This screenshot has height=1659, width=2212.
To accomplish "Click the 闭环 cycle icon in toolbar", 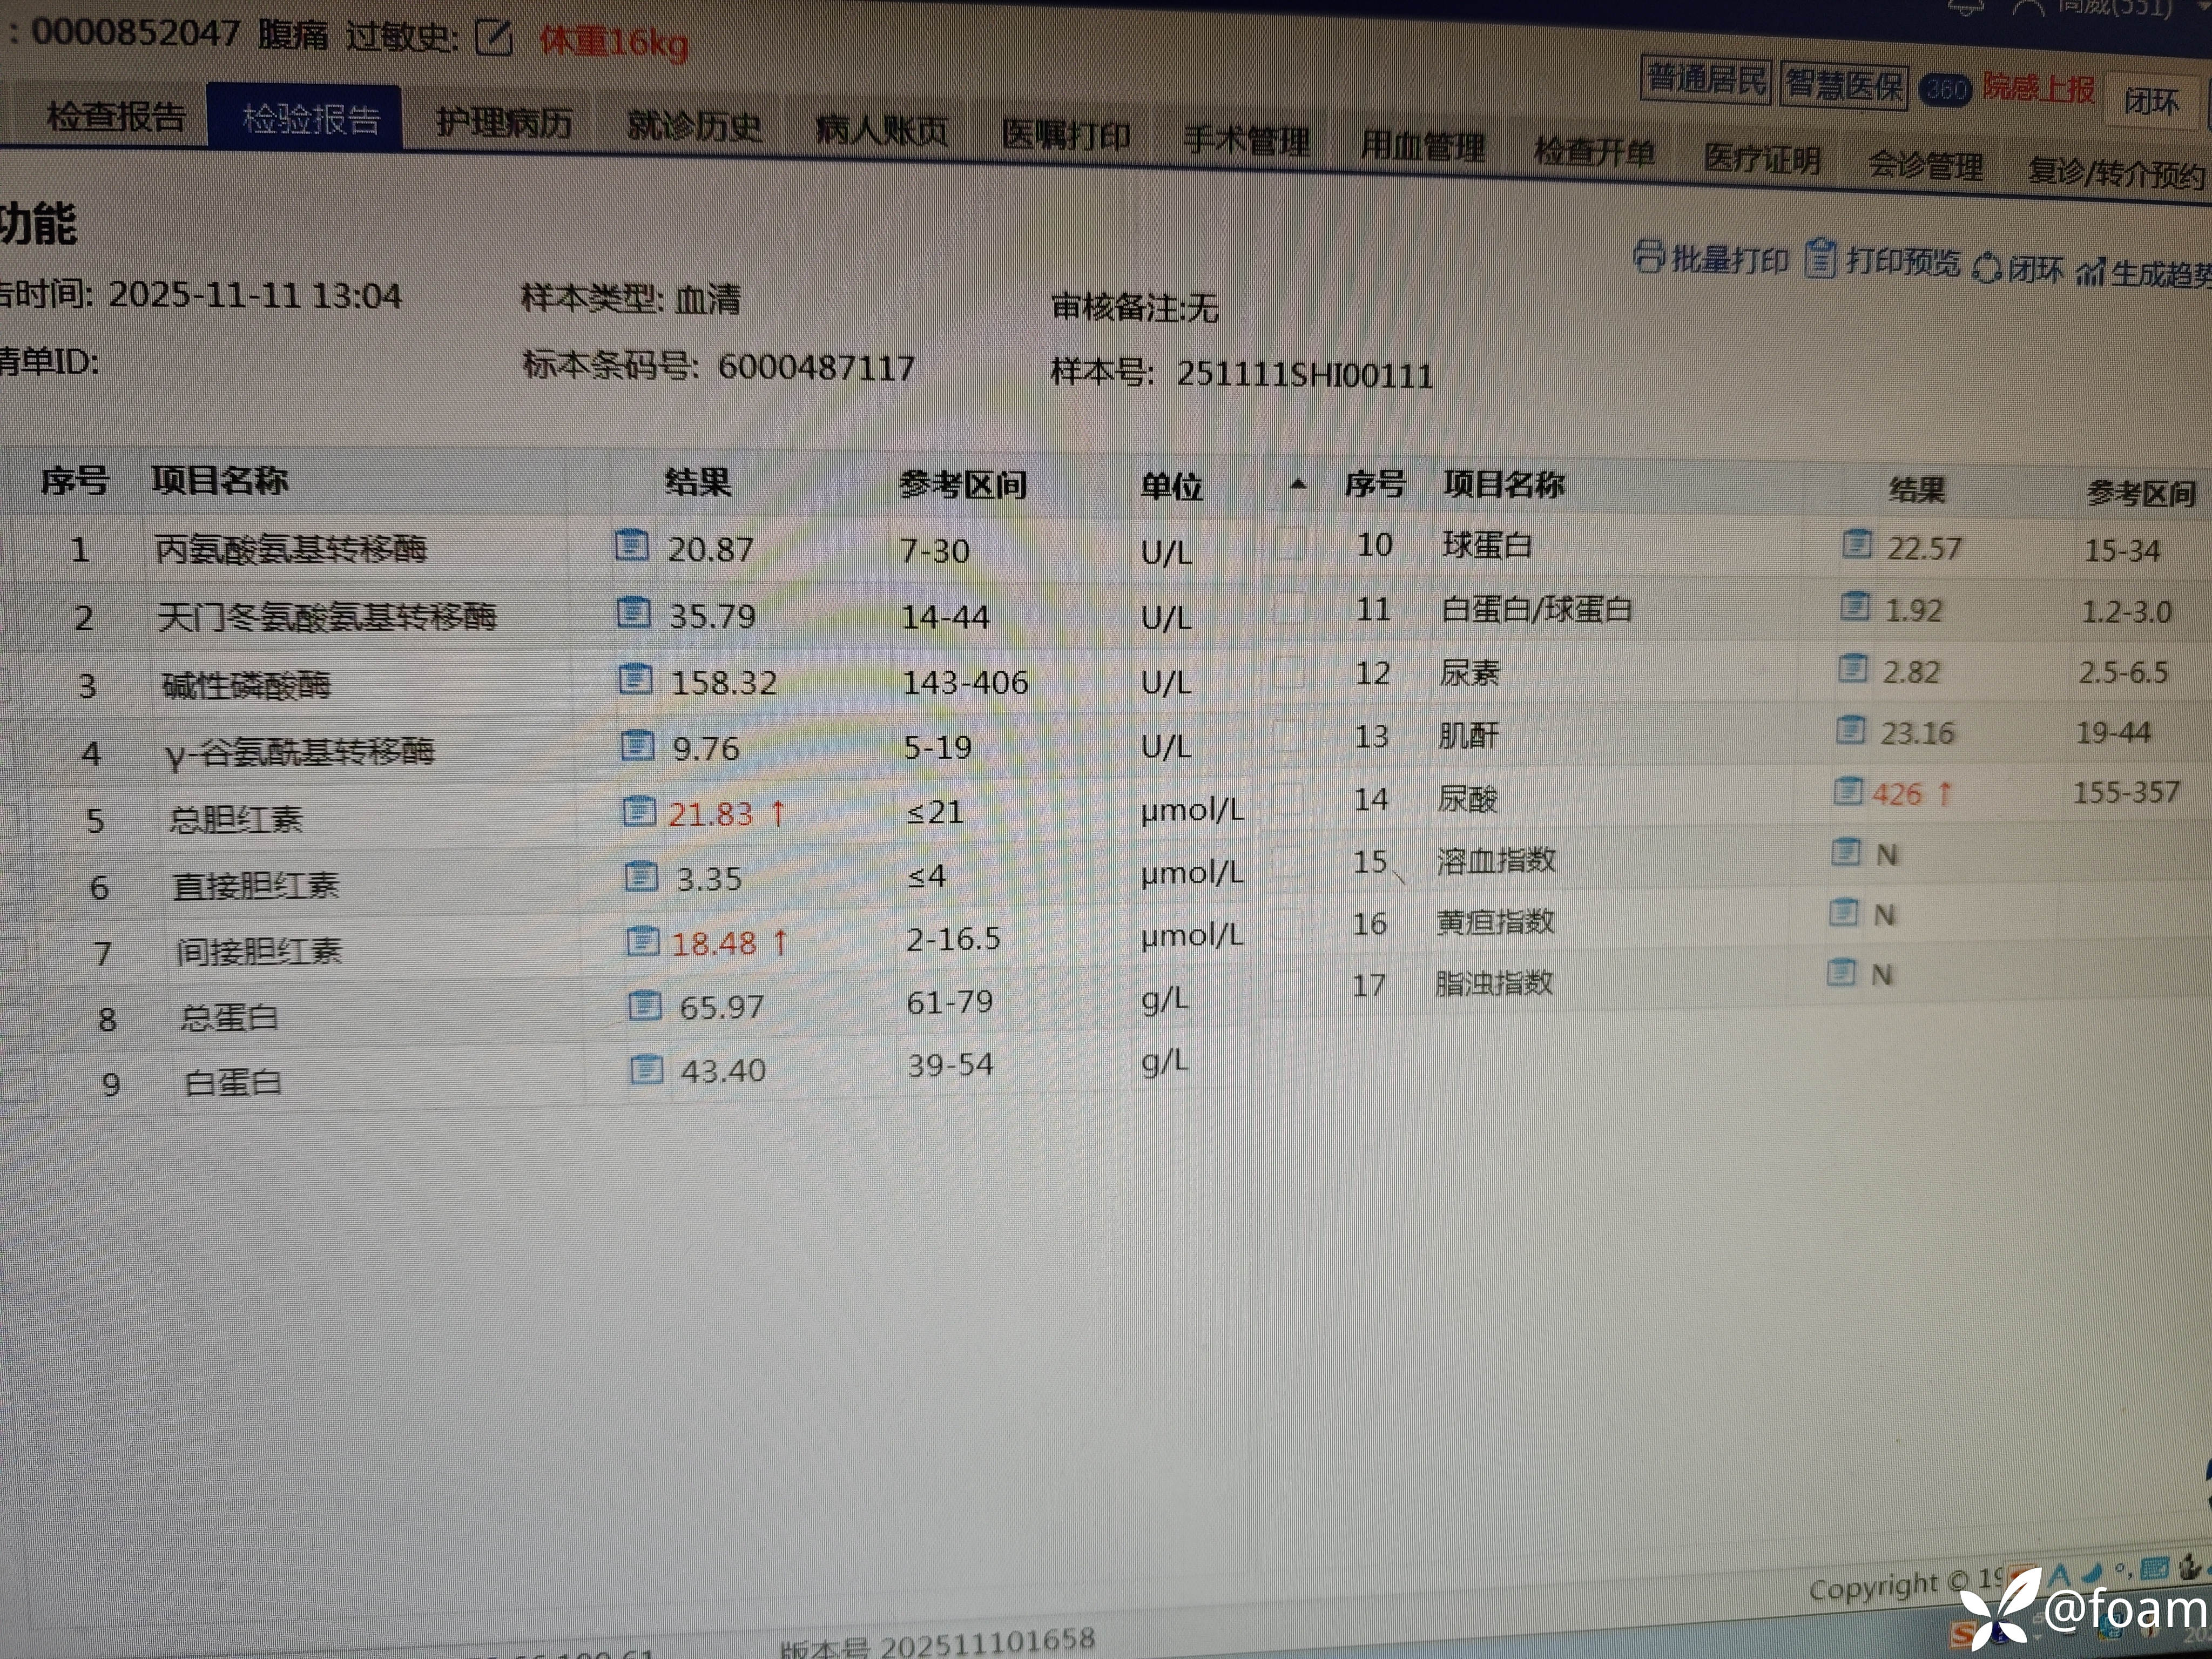I will click(1987, 268).
